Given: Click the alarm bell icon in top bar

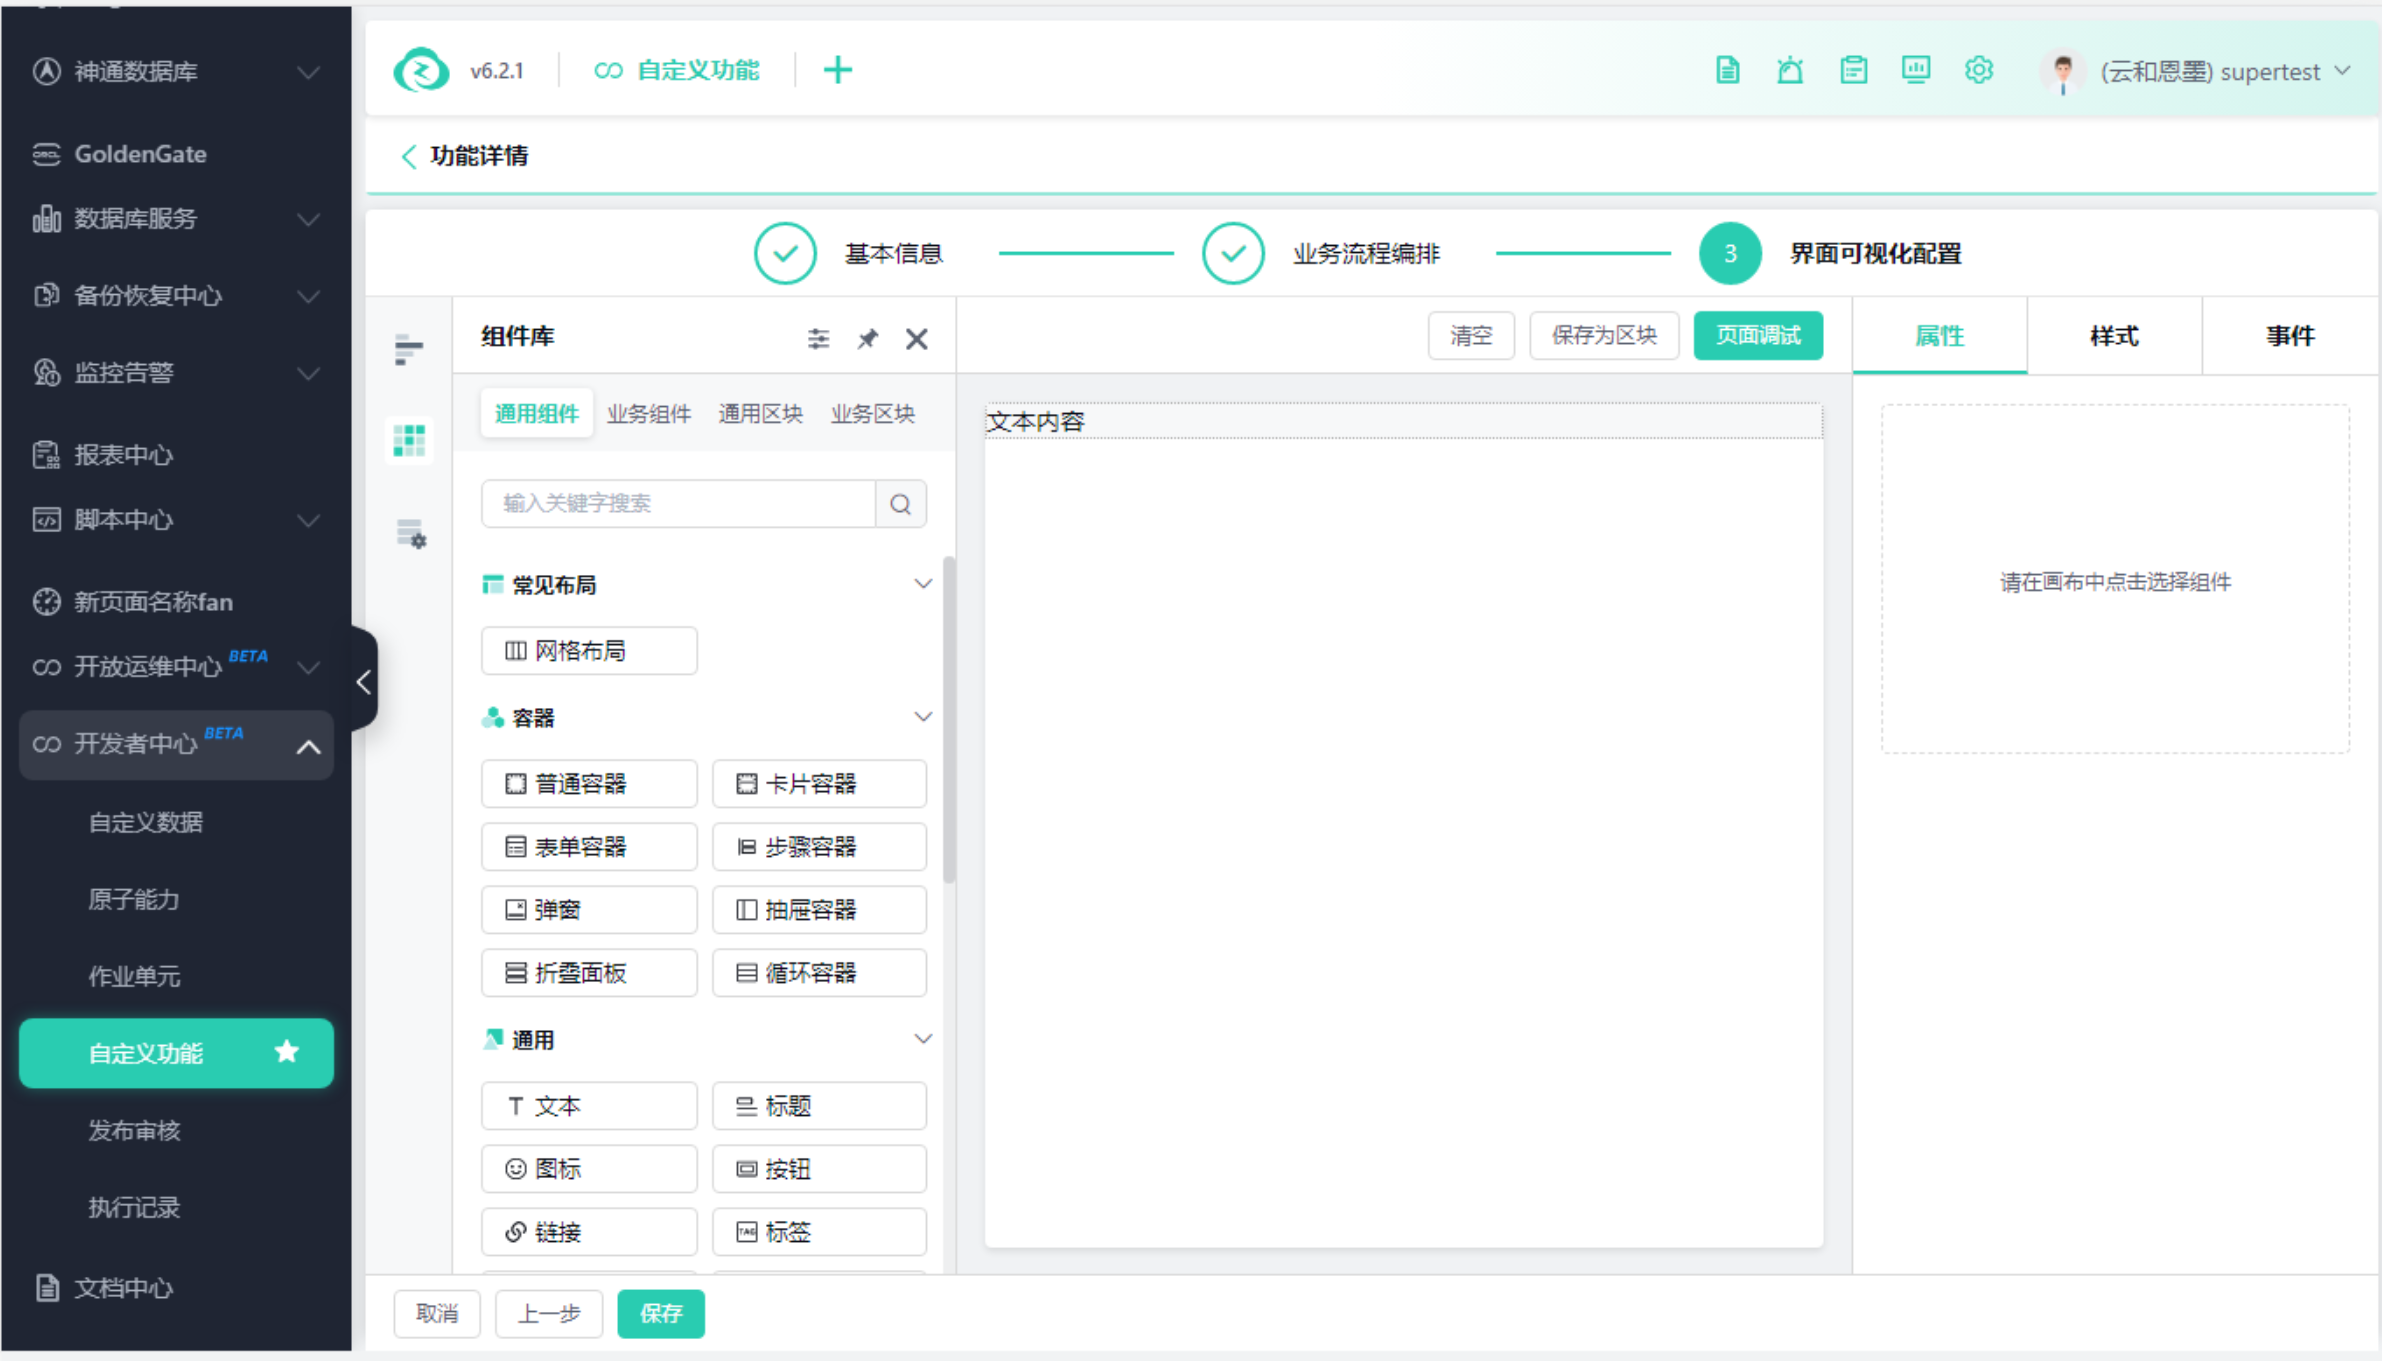Looking at the screenshot, I should tap(1789, 71).
